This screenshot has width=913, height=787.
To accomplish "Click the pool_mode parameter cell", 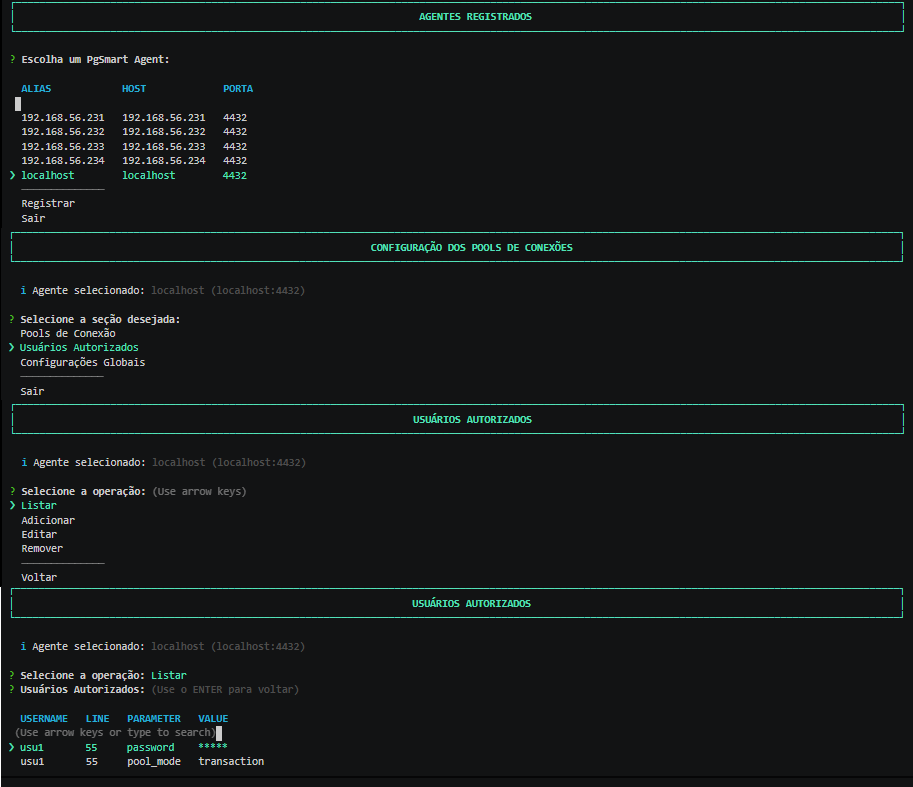I will pos(154,761).
